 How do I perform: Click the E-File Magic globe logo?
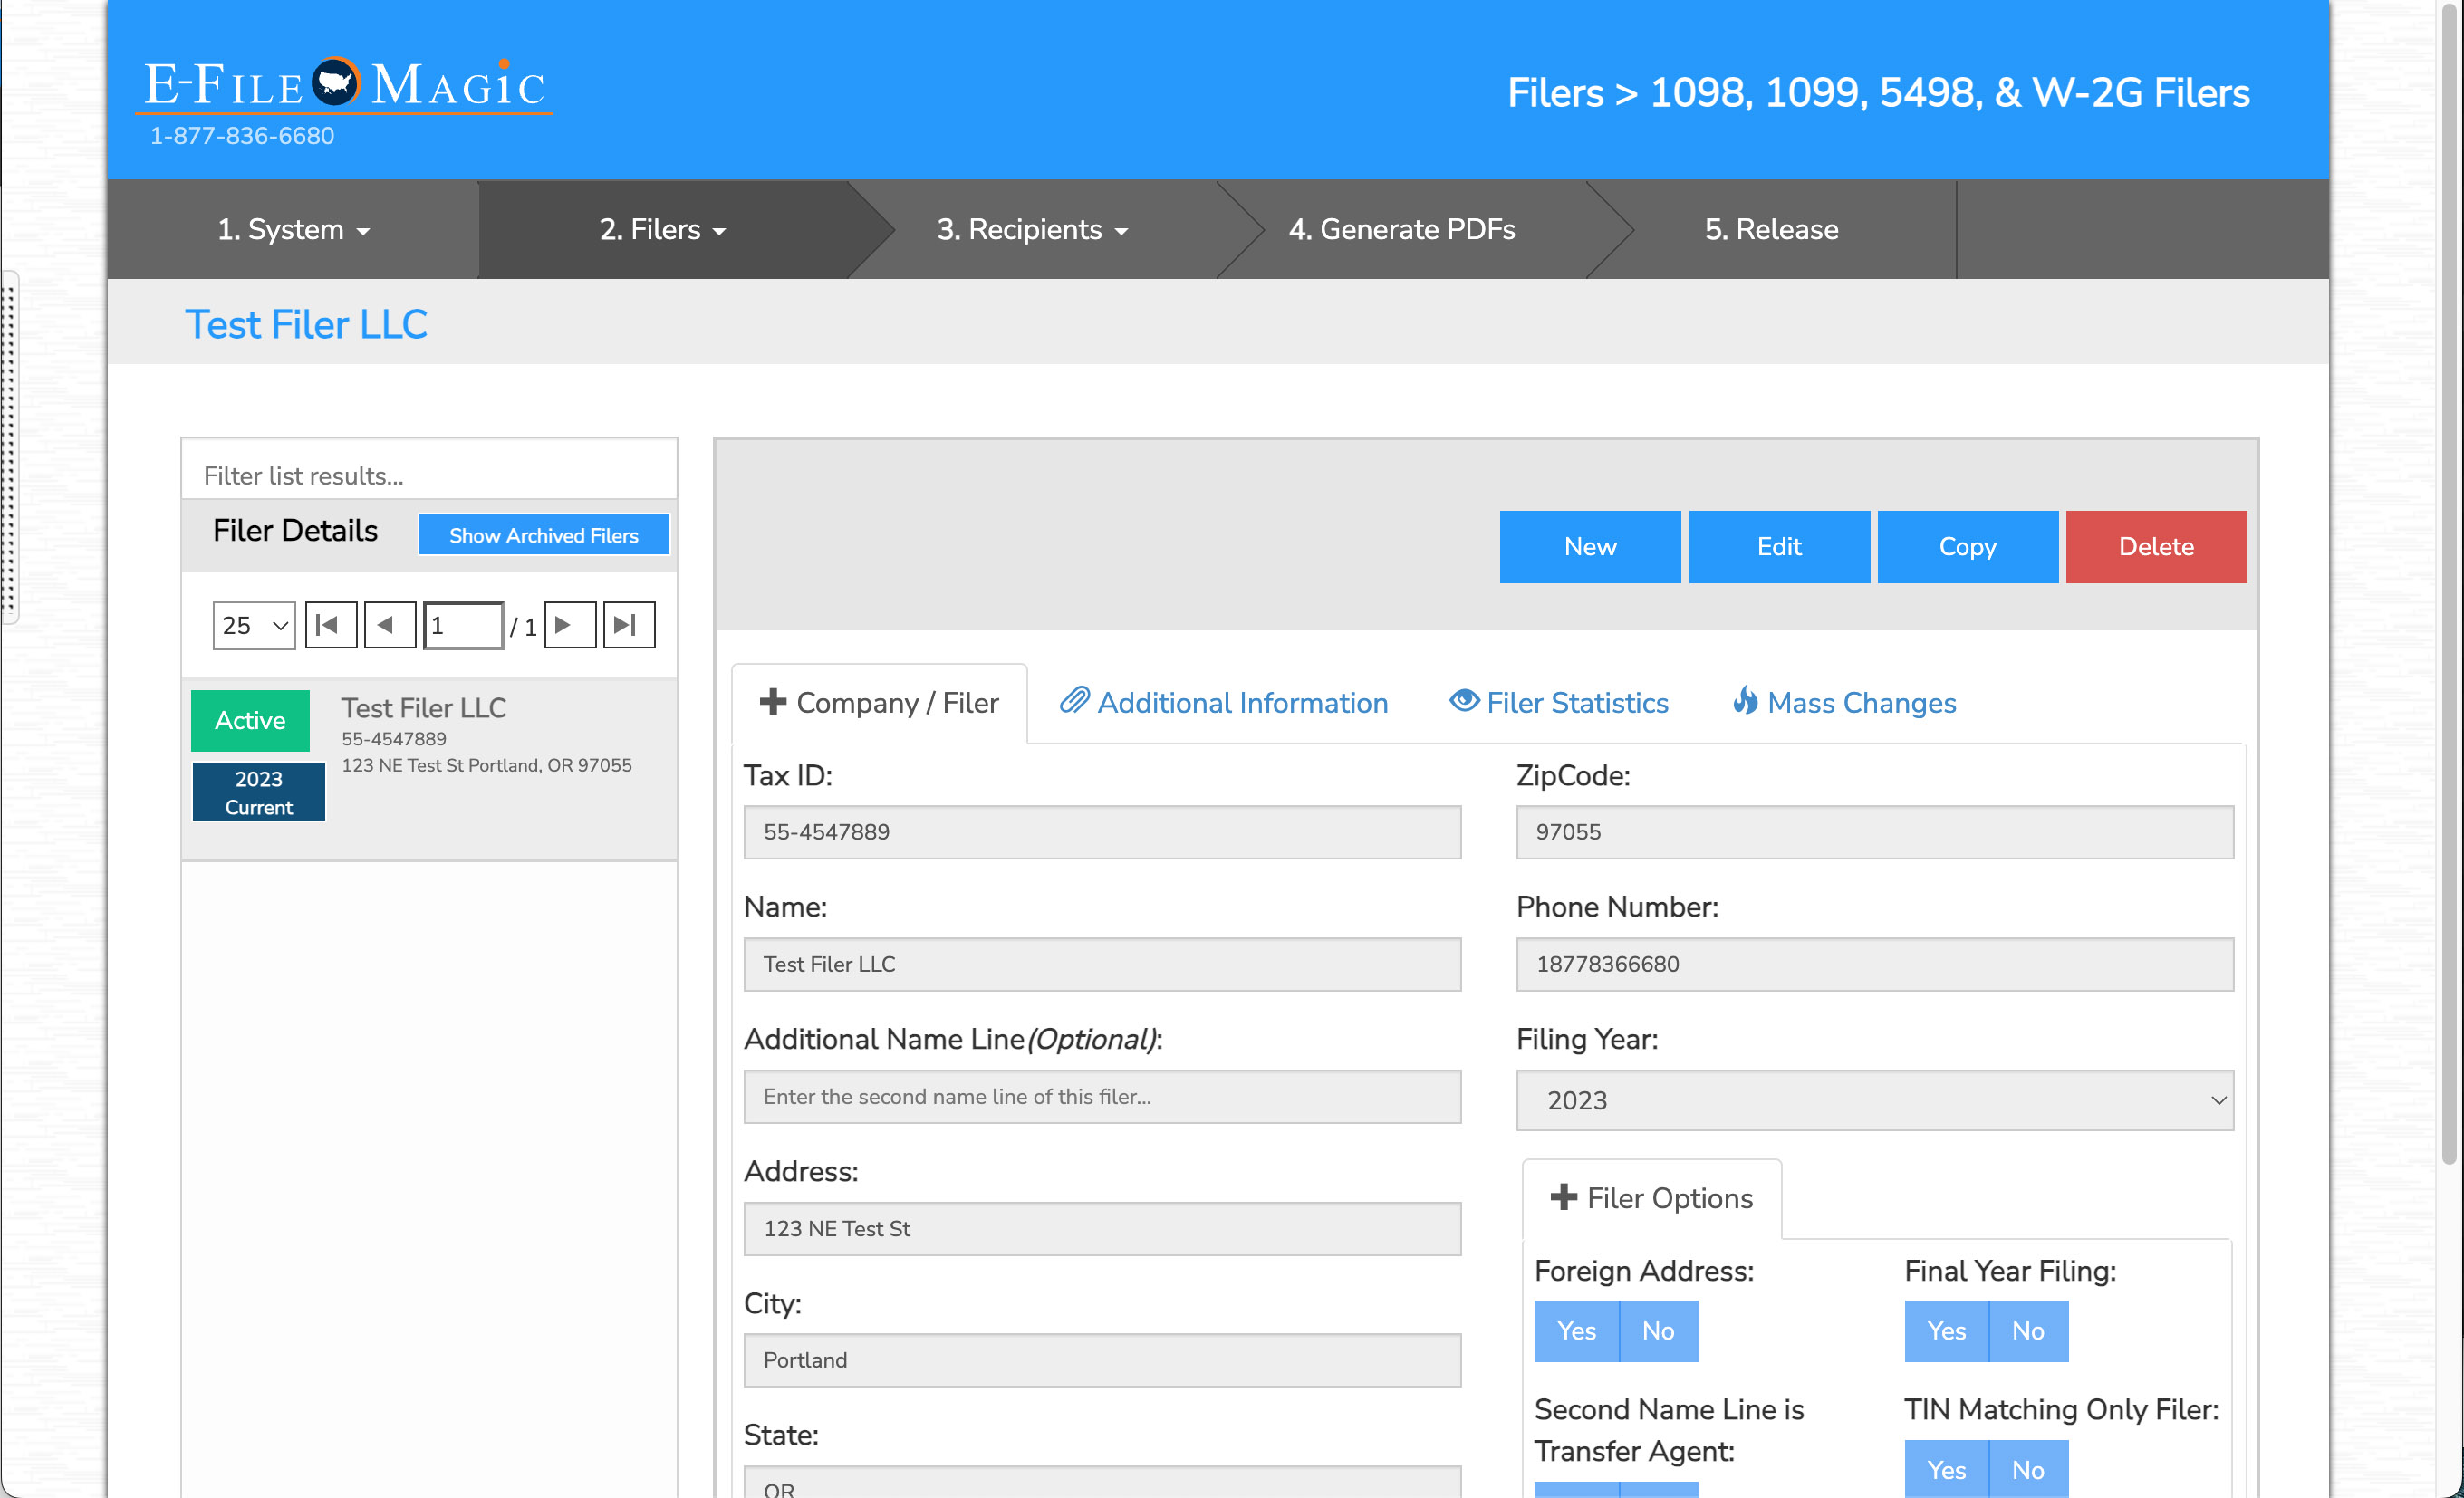point(335,83)
